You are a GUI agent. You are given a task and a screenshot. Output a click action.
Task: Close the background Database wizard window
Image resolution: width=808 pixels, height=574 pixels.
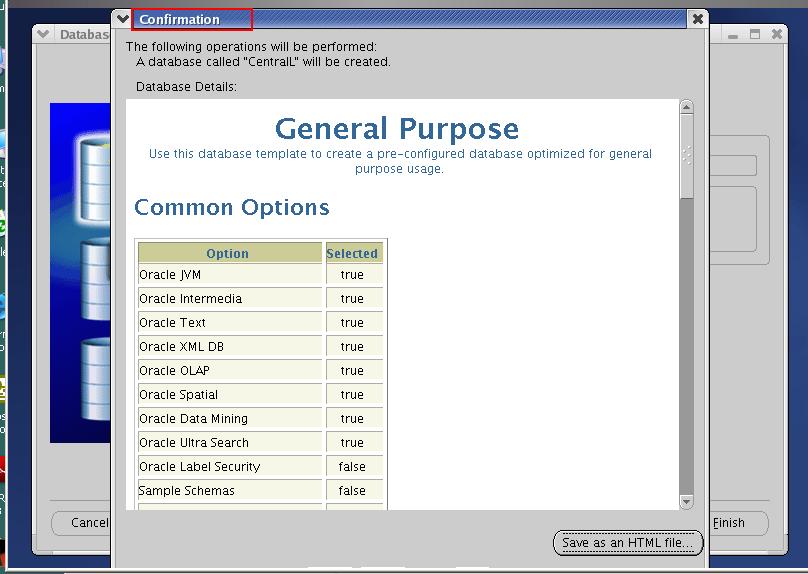click(x=777, y=34)
